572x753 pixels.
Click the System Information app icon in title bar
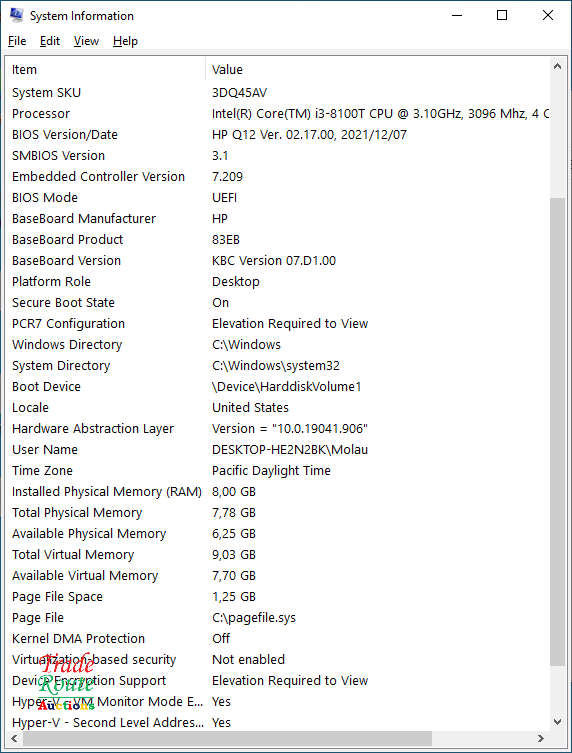click(x=16, y=15)
